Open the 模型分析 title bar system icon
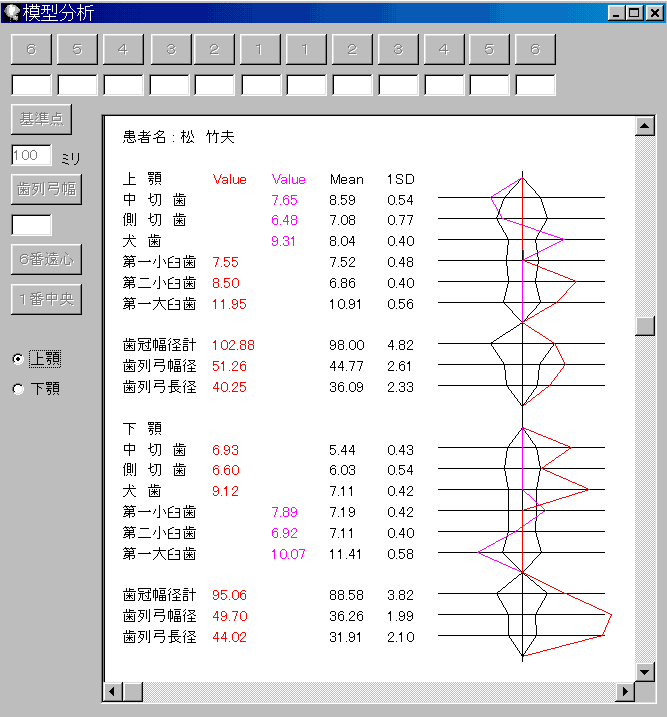 click(x=12, y=13)
